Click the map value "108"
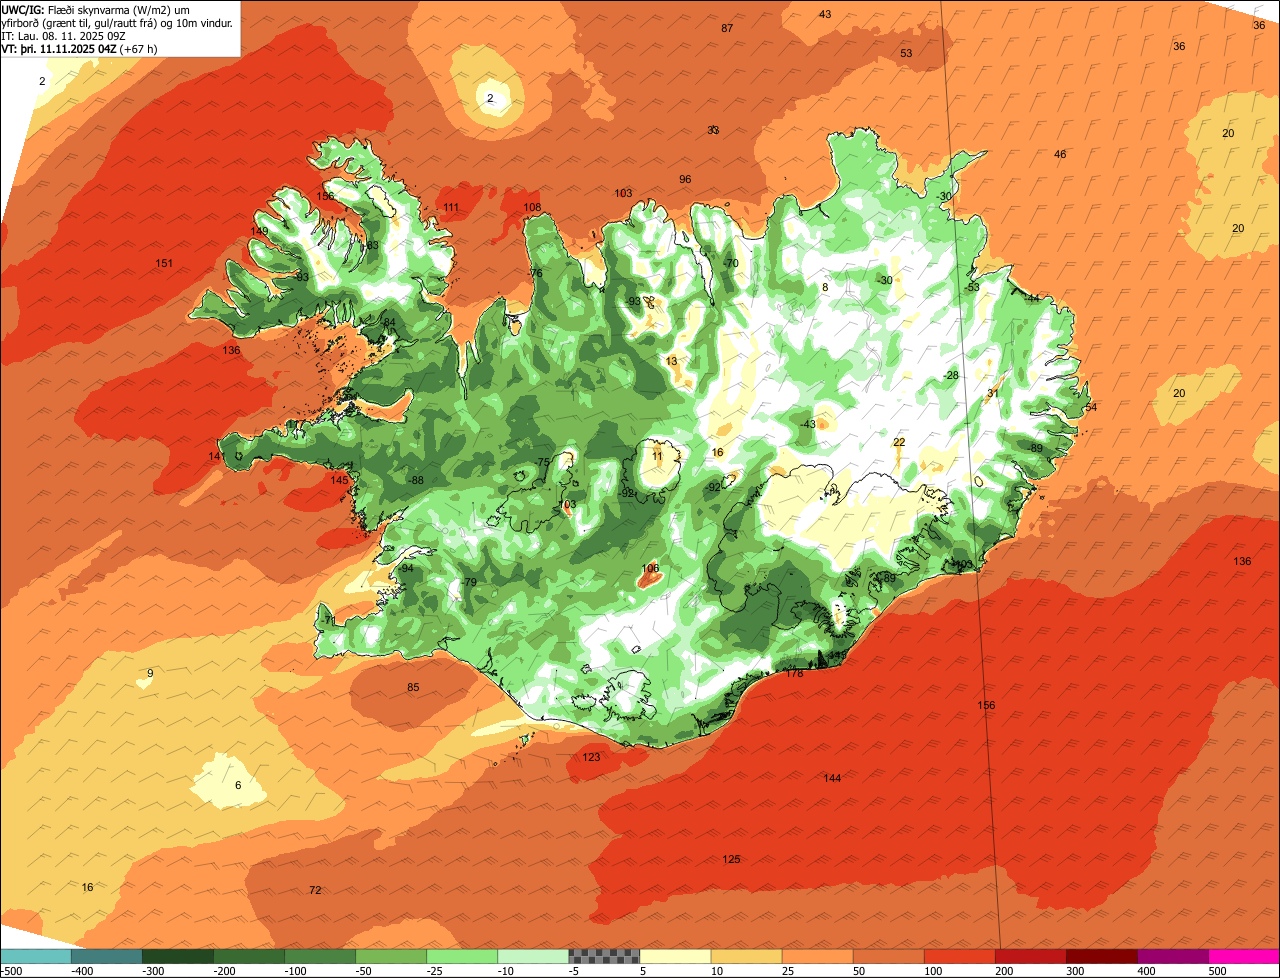Image resolution: width=1280 pixels, height=978 pixels. click(532, 208)
